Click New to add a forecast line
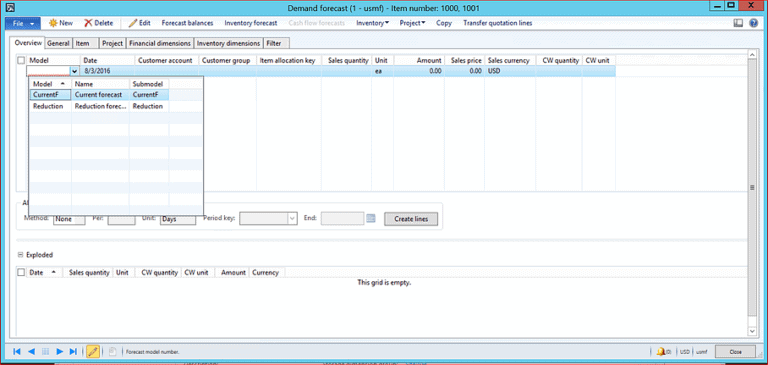768x365 pixels. pyautogui.click(x=61, y=23)
